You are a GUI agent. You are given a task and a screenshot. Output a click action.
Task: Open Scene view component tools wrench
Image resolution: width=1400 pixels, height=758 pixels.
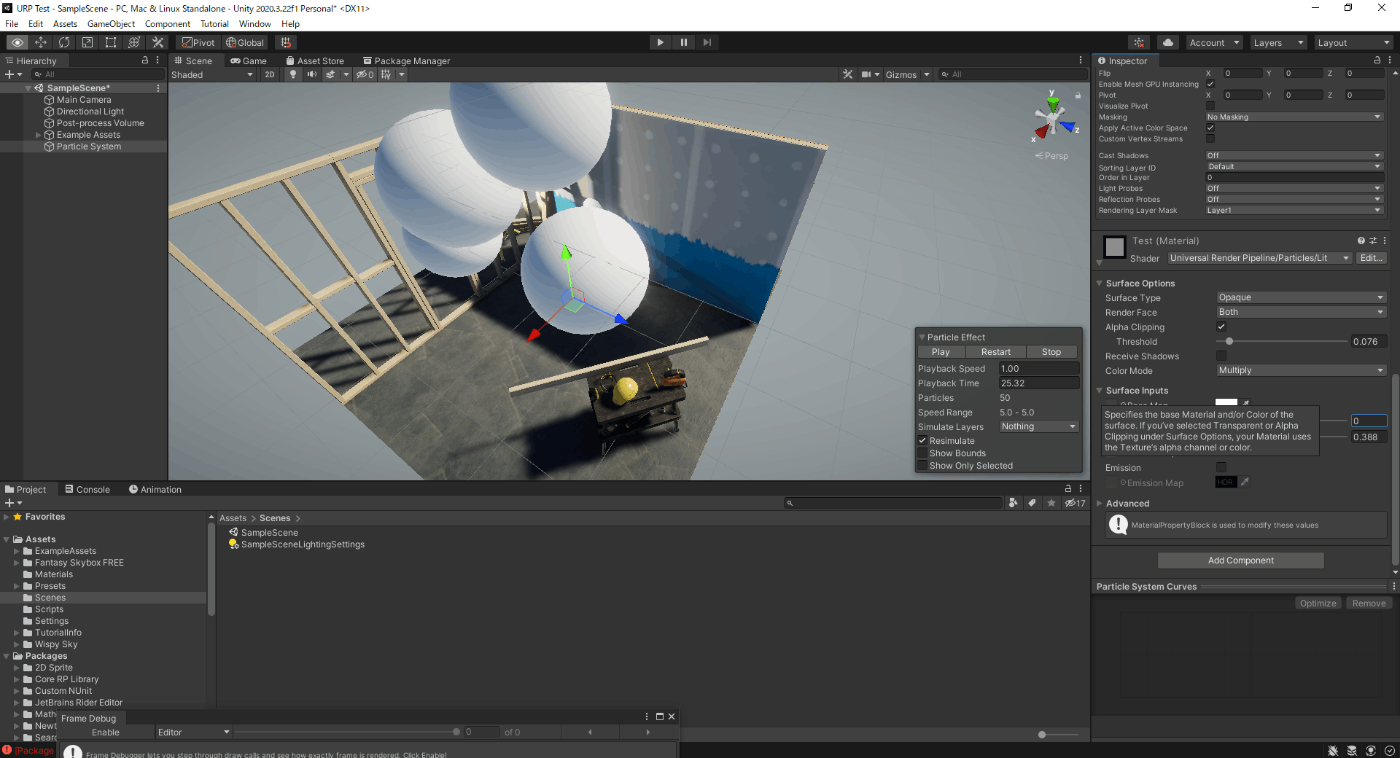847,75
